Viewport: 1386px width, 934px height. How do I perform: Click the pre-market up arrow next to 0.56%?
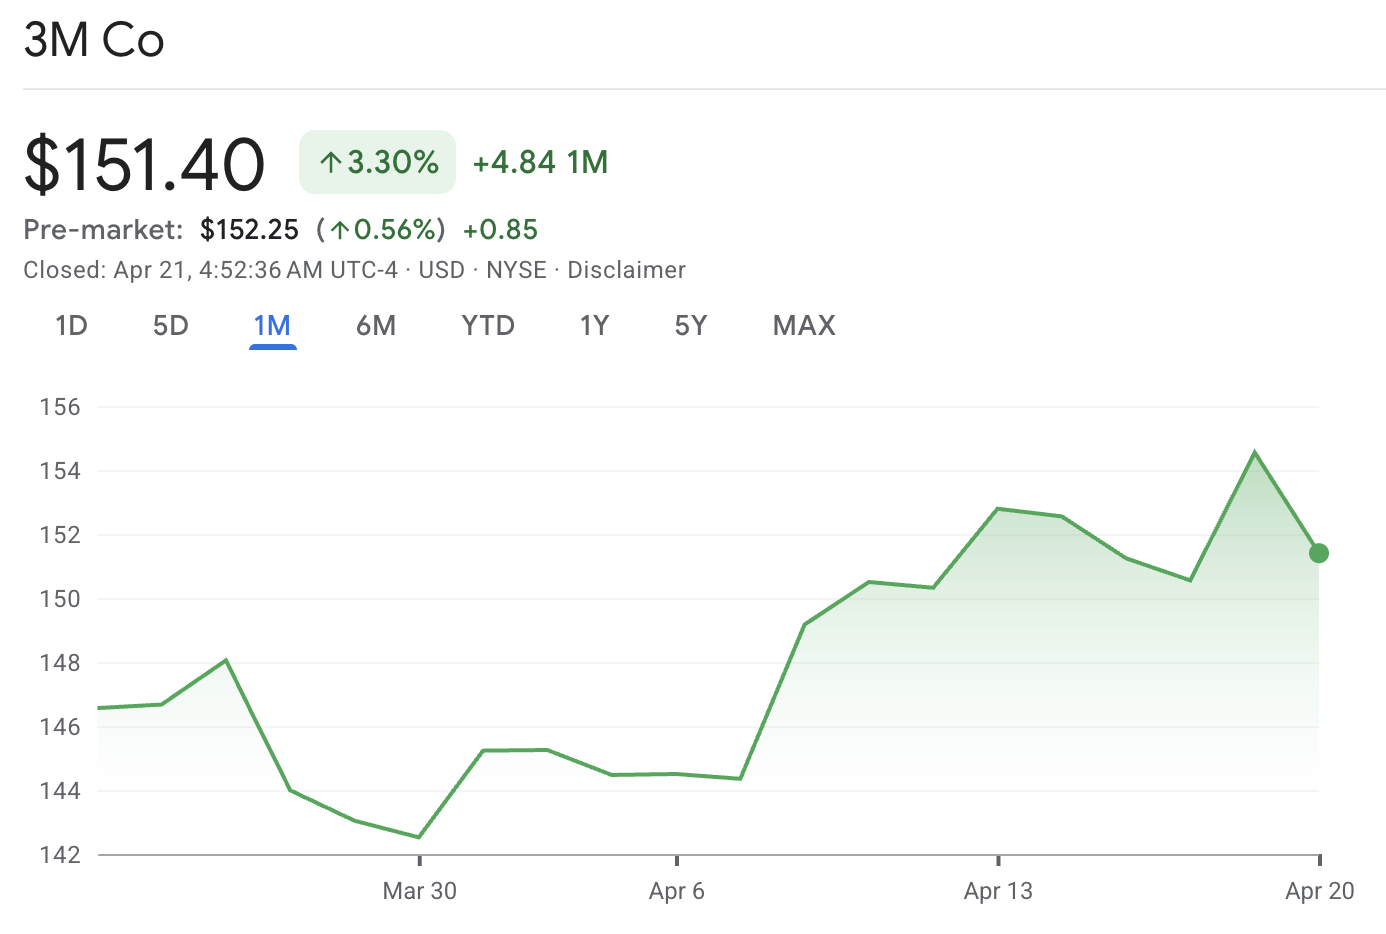pos(340,230)
